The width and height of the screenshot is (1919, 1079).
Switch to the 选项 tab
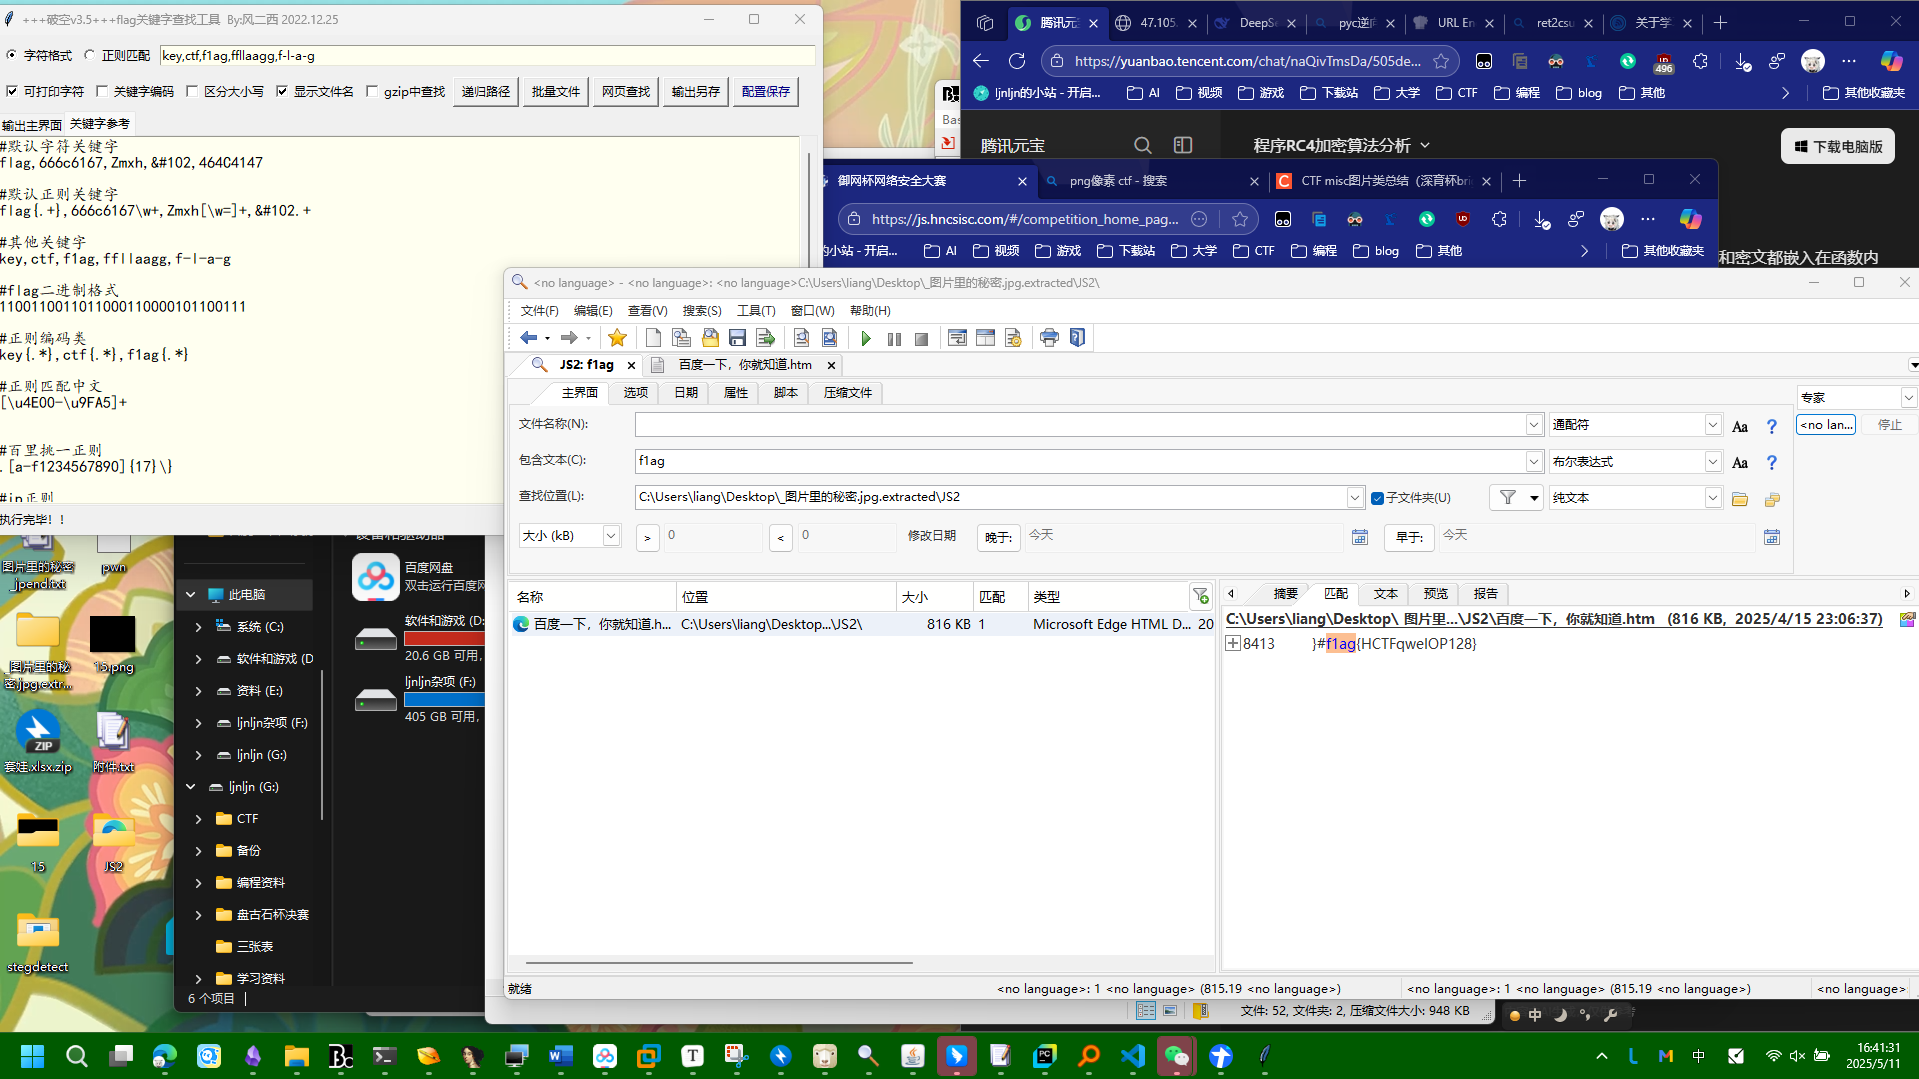636,393
